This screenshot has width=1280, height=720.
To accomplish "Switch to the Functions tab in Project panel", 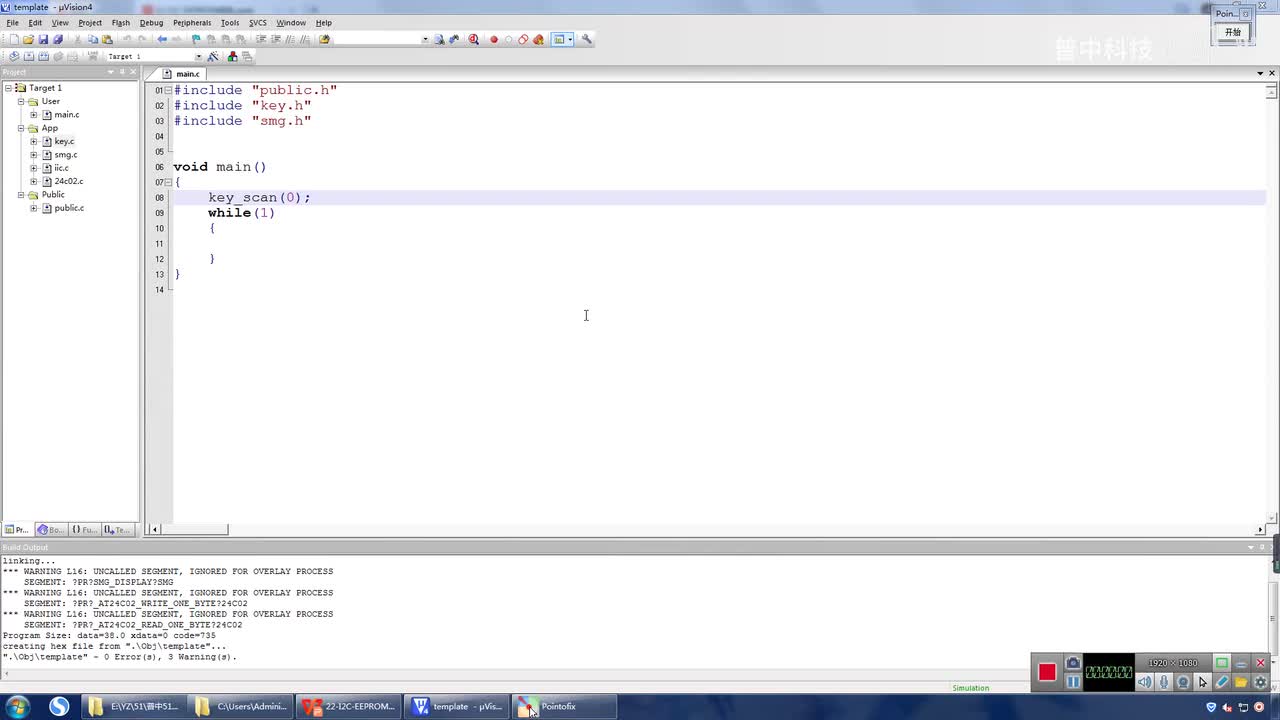I will 84,530.
